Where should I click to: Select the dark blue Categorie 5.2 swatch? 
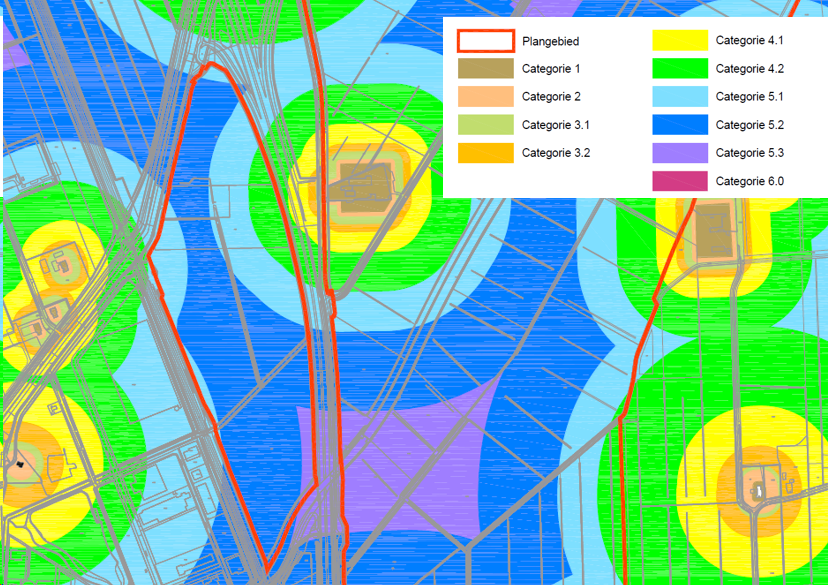(x=680, y=125)
